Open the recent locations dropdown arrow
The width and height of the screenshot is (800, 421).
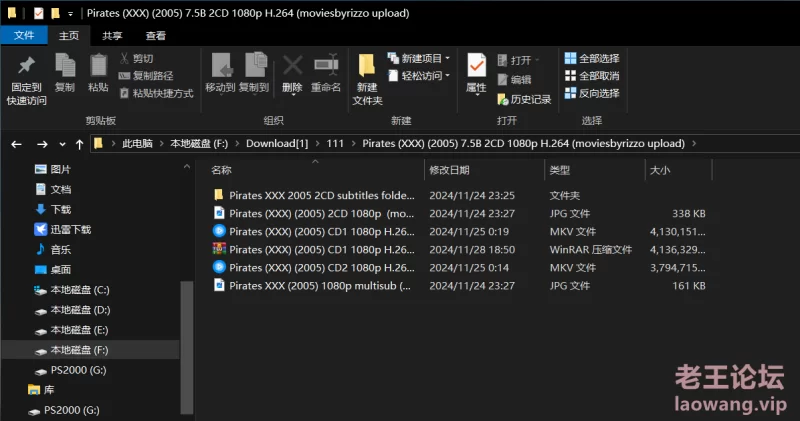tap(62, 144)
